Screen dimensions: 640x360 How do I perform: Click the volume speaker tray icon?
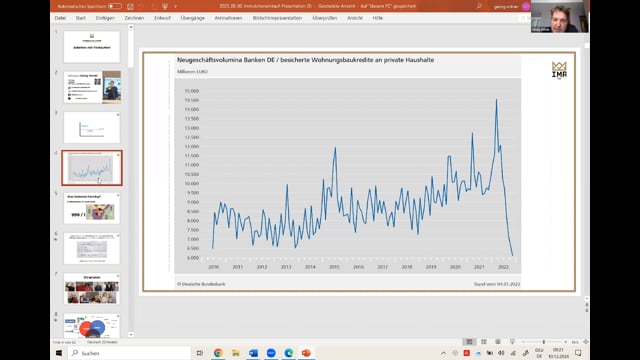pos(501,353)
